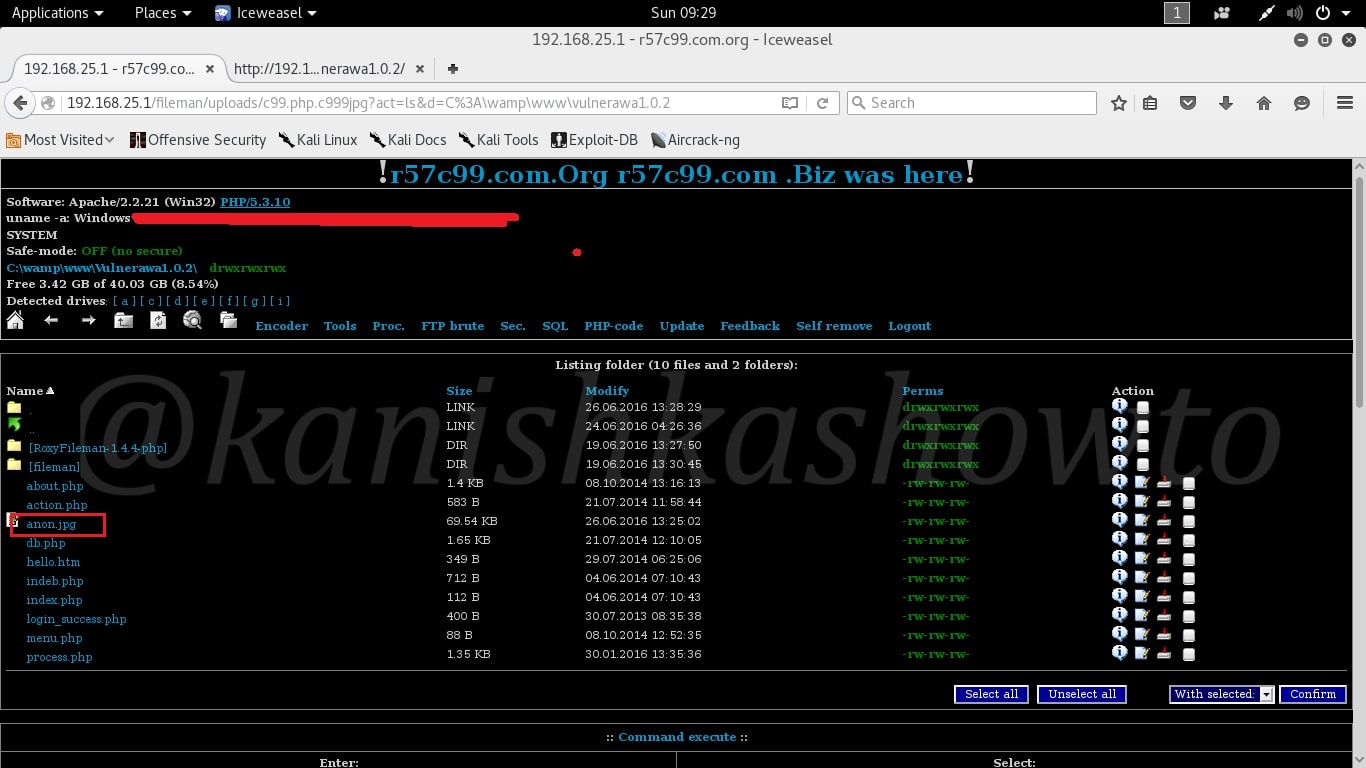Click the Logout link
Screen dimensions: 1366x768
point(910,326)
